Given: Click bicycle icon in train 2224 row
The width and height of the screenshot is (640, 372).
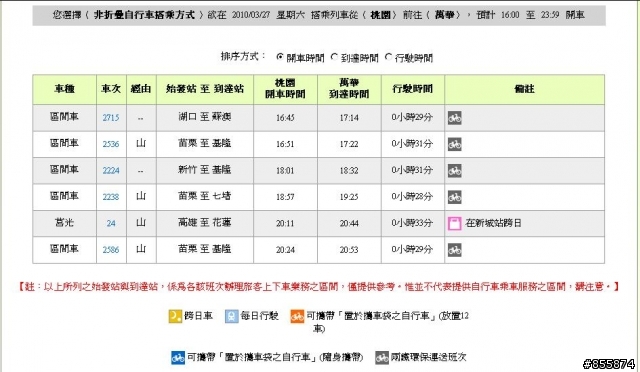Looking at the screenshot, I should [x=455, y=171].
